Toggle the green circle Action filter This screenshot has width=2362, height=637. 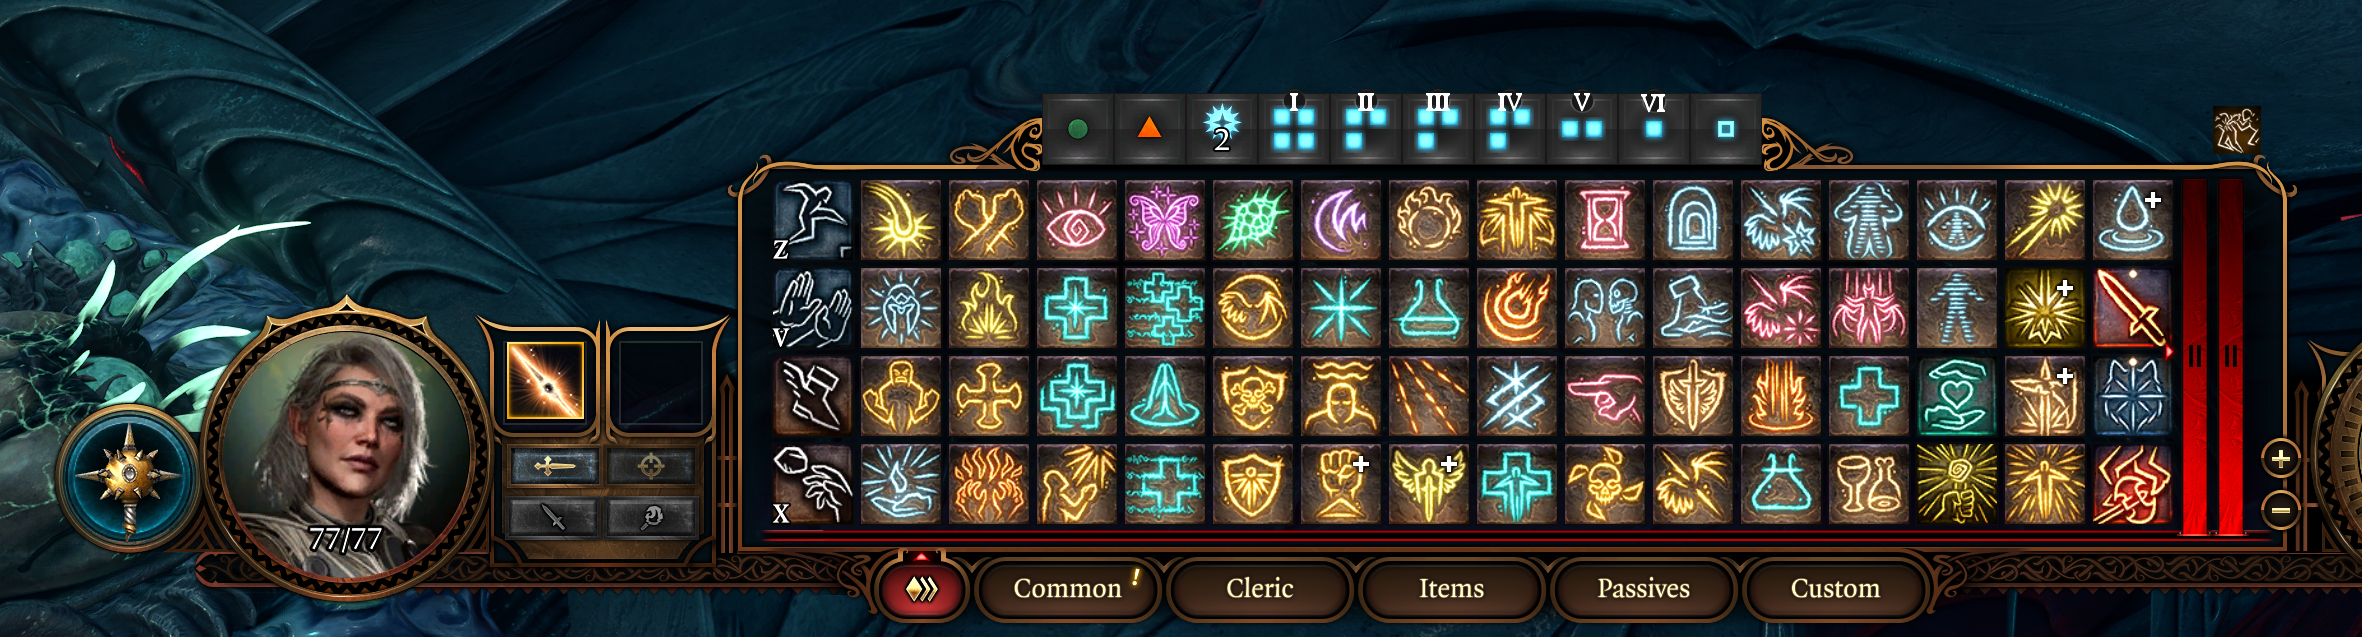coord(1078,129)
